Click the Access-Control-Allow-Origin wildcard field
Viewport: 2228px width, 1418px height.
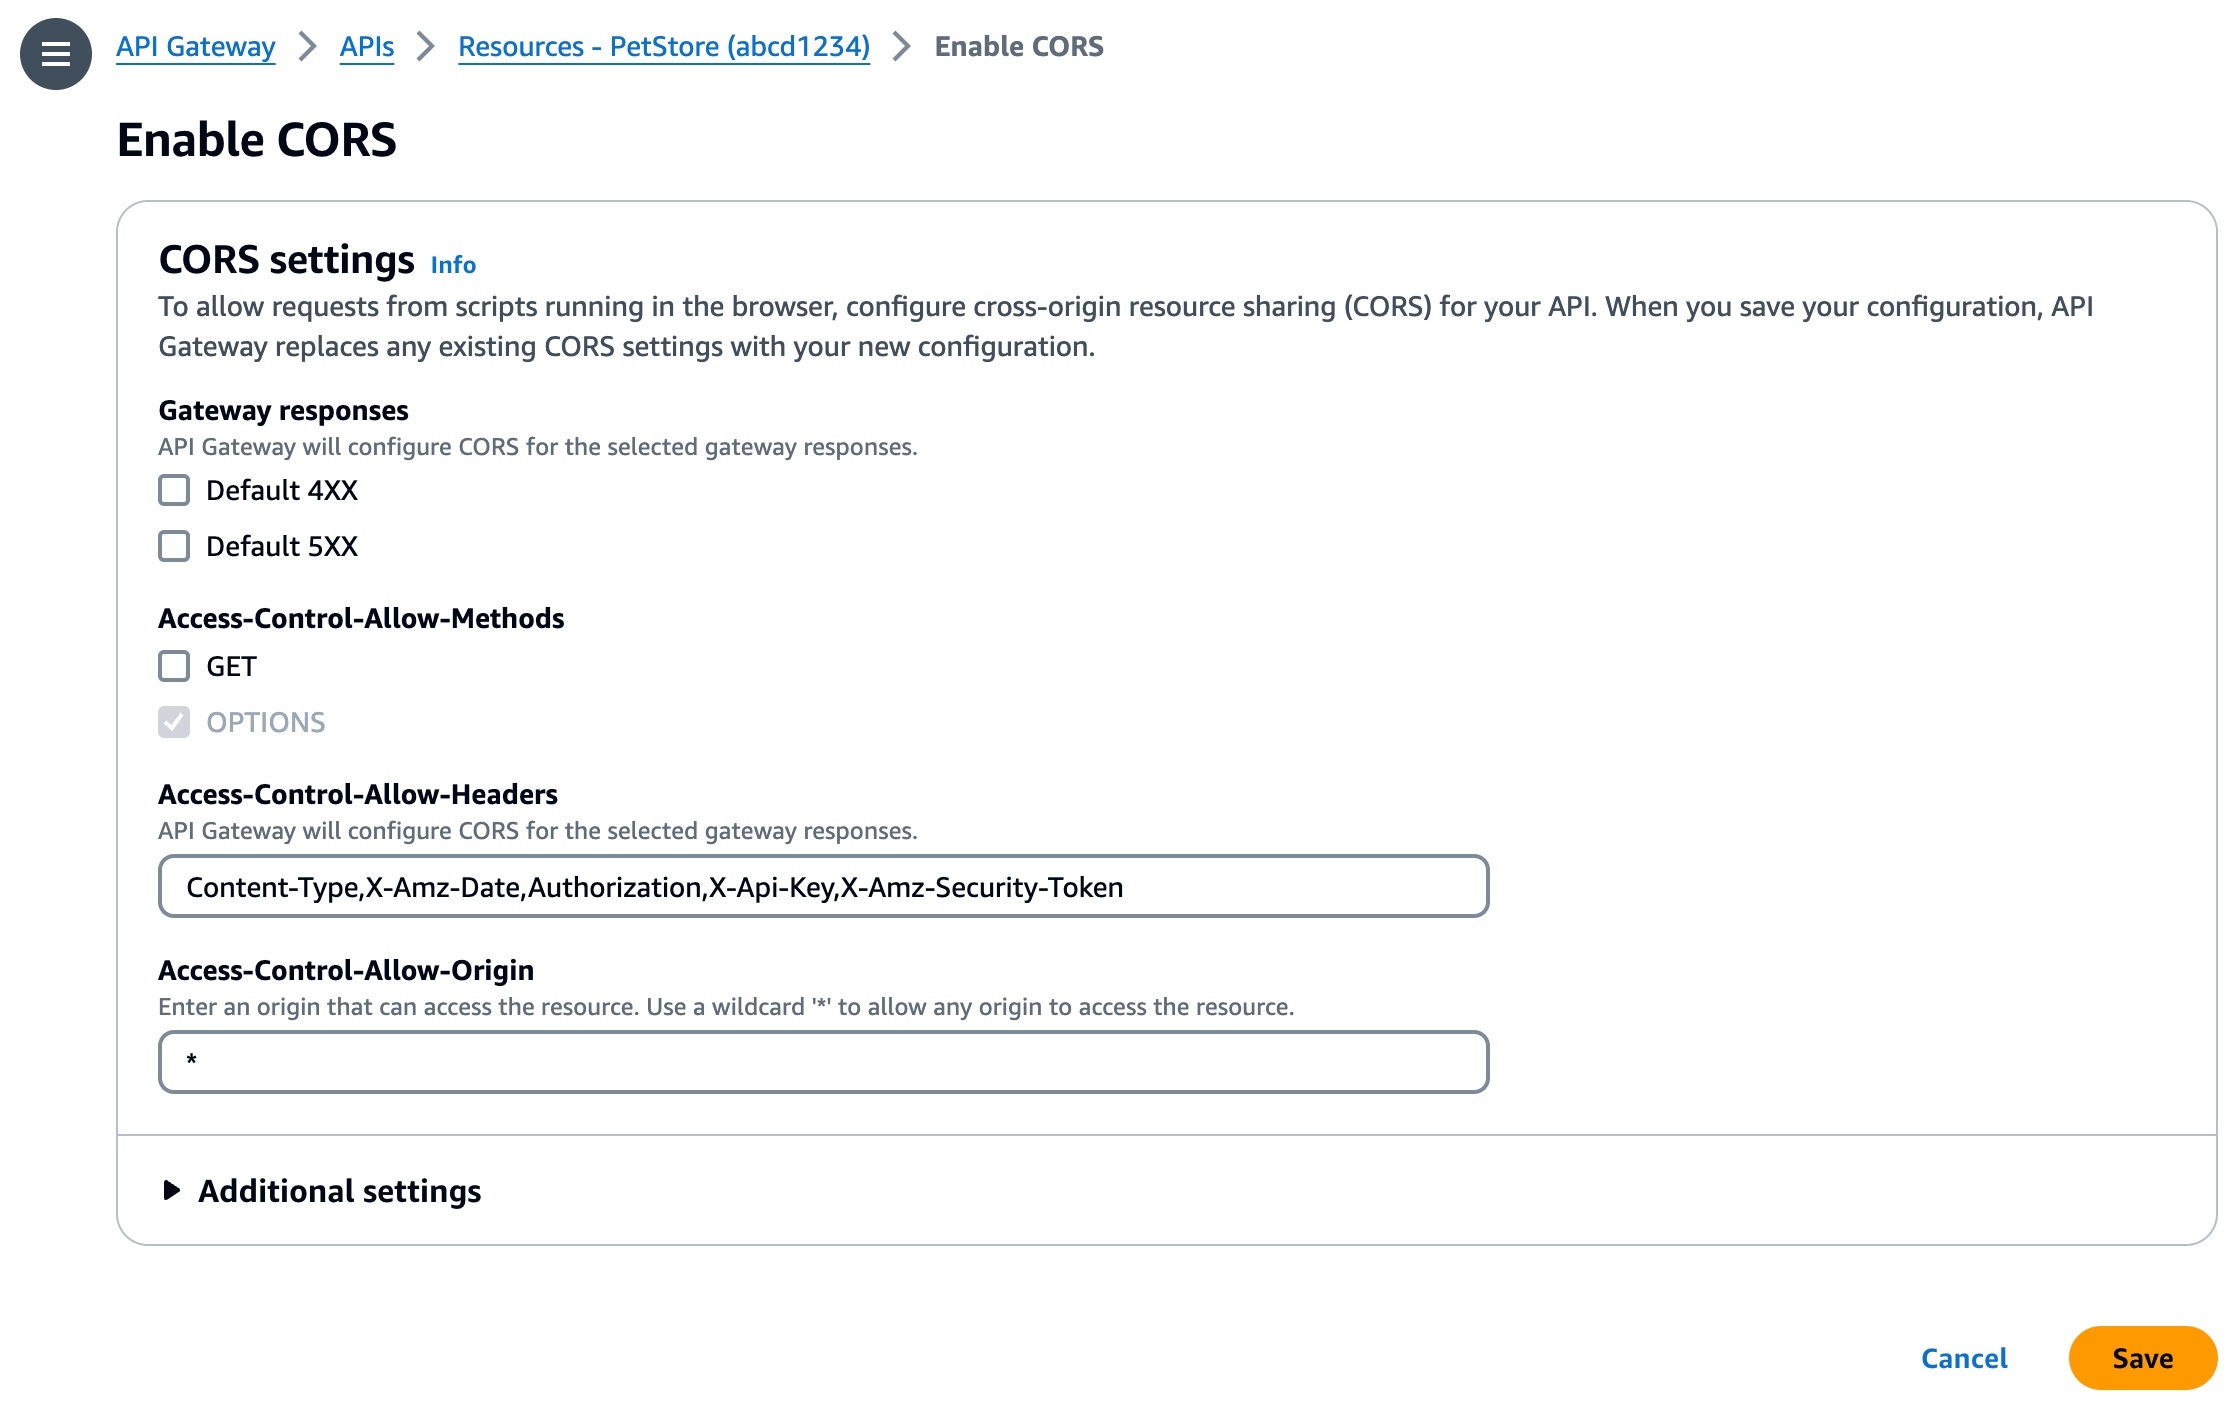822,1060
